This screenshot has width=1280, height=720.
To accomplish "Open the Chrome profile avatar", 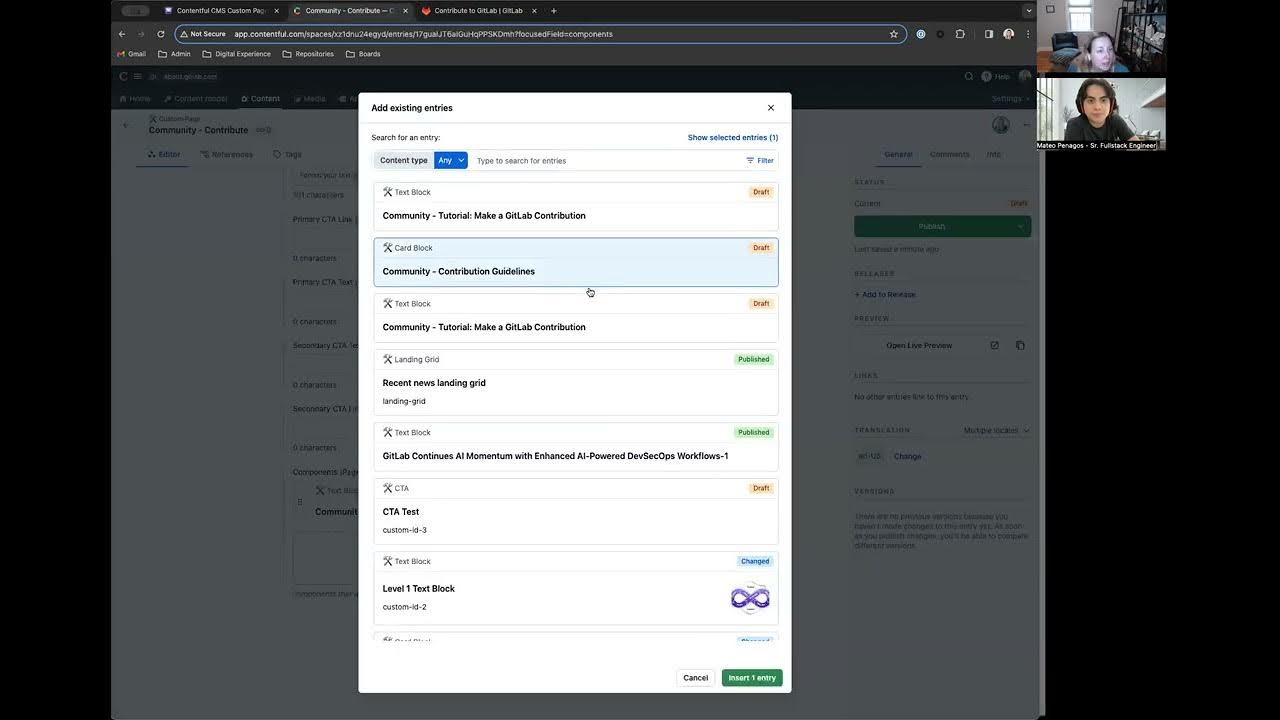I will tap(1008, 34).
